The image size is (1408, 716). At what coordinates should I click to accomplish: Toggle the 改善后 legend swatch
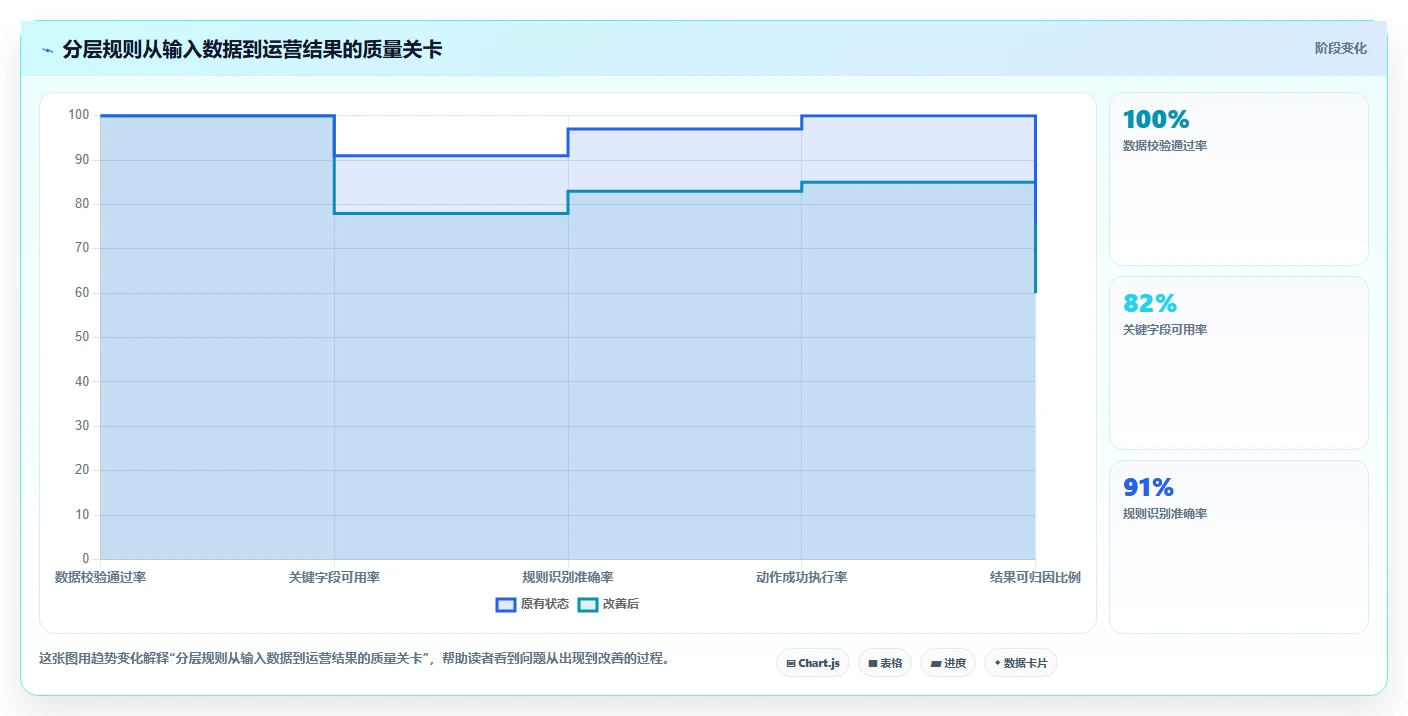click(588, 604)
